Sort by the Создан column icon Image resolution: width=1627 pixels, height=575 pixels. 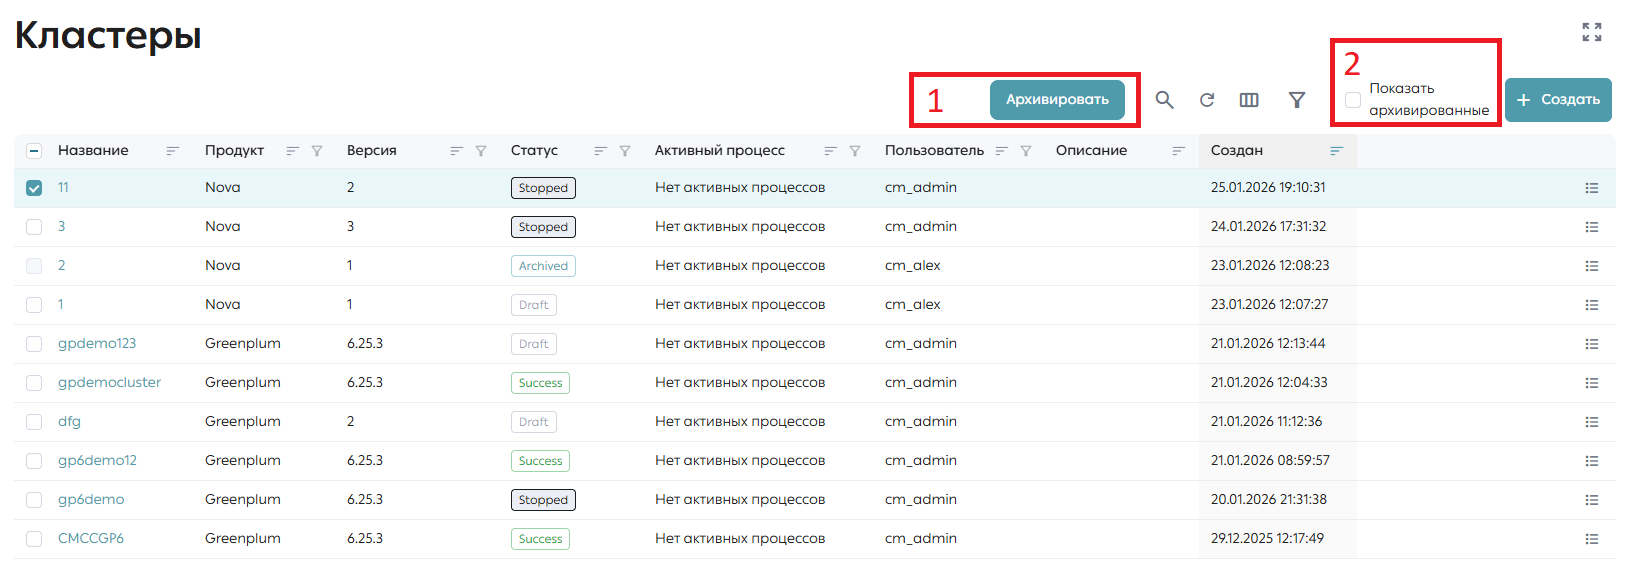tap(1336, 151)
